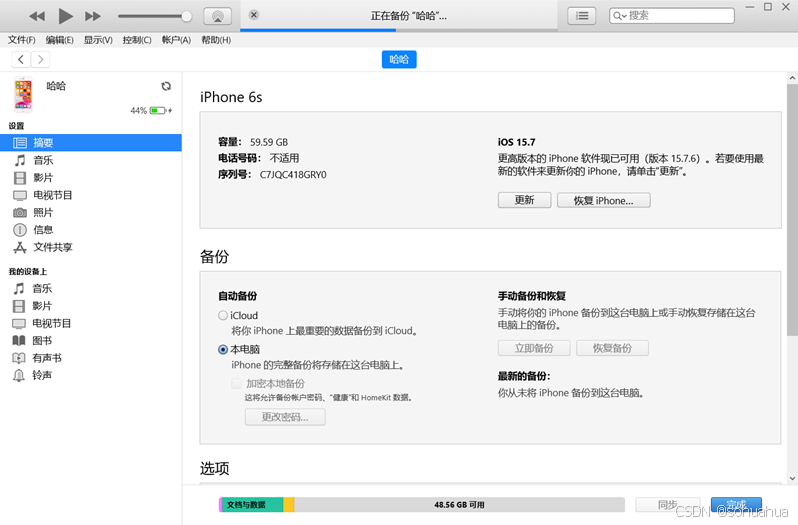Select the 本电脑 radio button

[x=222, y=349]
